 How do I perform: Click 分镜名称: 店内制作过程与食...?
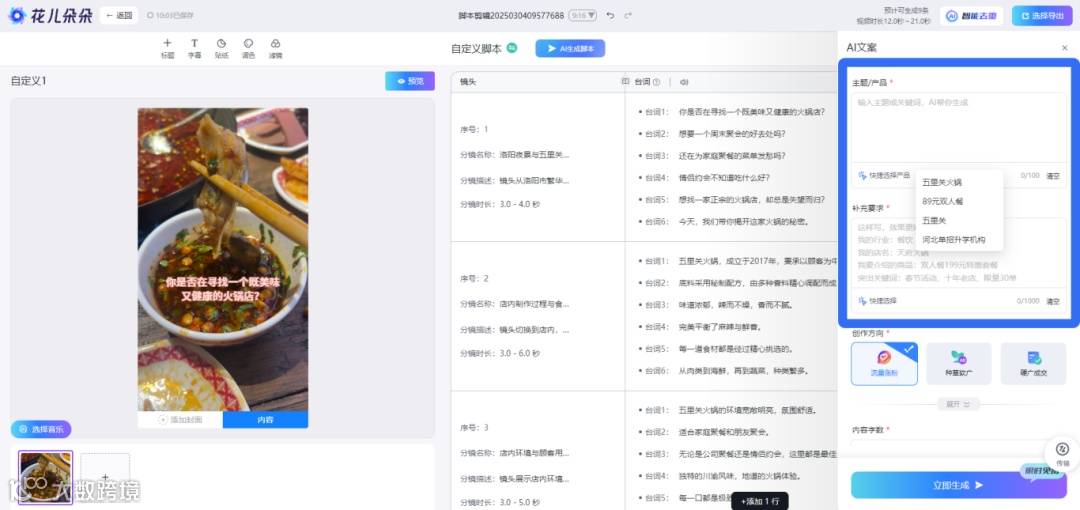(515, 304)
